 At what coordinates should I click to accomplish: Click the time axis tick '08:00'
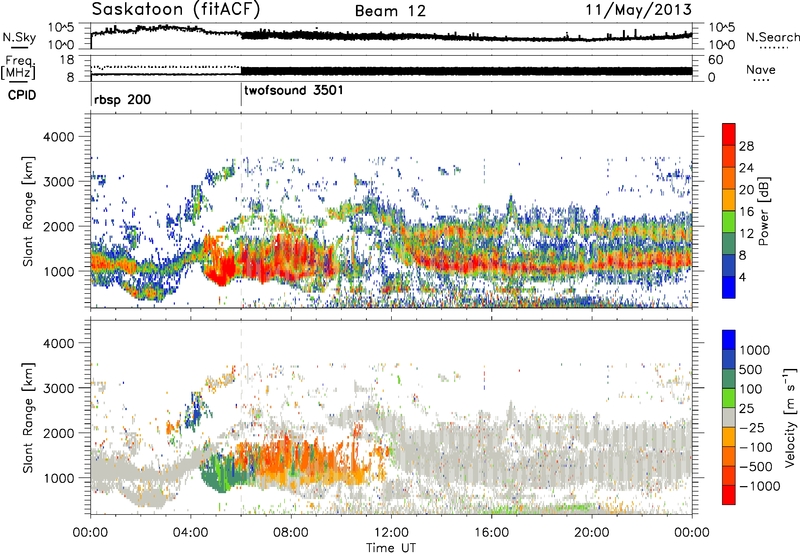click(291, 533)
